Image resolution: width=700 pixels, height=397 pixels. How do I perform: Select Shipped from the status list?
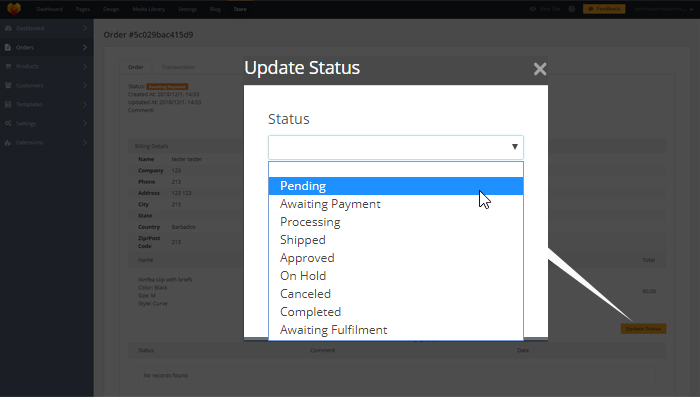[396, 240]
